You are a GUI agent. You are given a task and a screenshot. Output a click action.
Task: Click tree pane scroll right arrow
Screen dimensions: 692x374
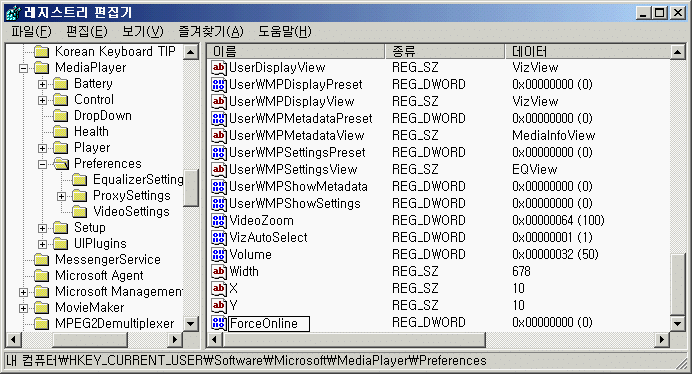tap(175, 340)
